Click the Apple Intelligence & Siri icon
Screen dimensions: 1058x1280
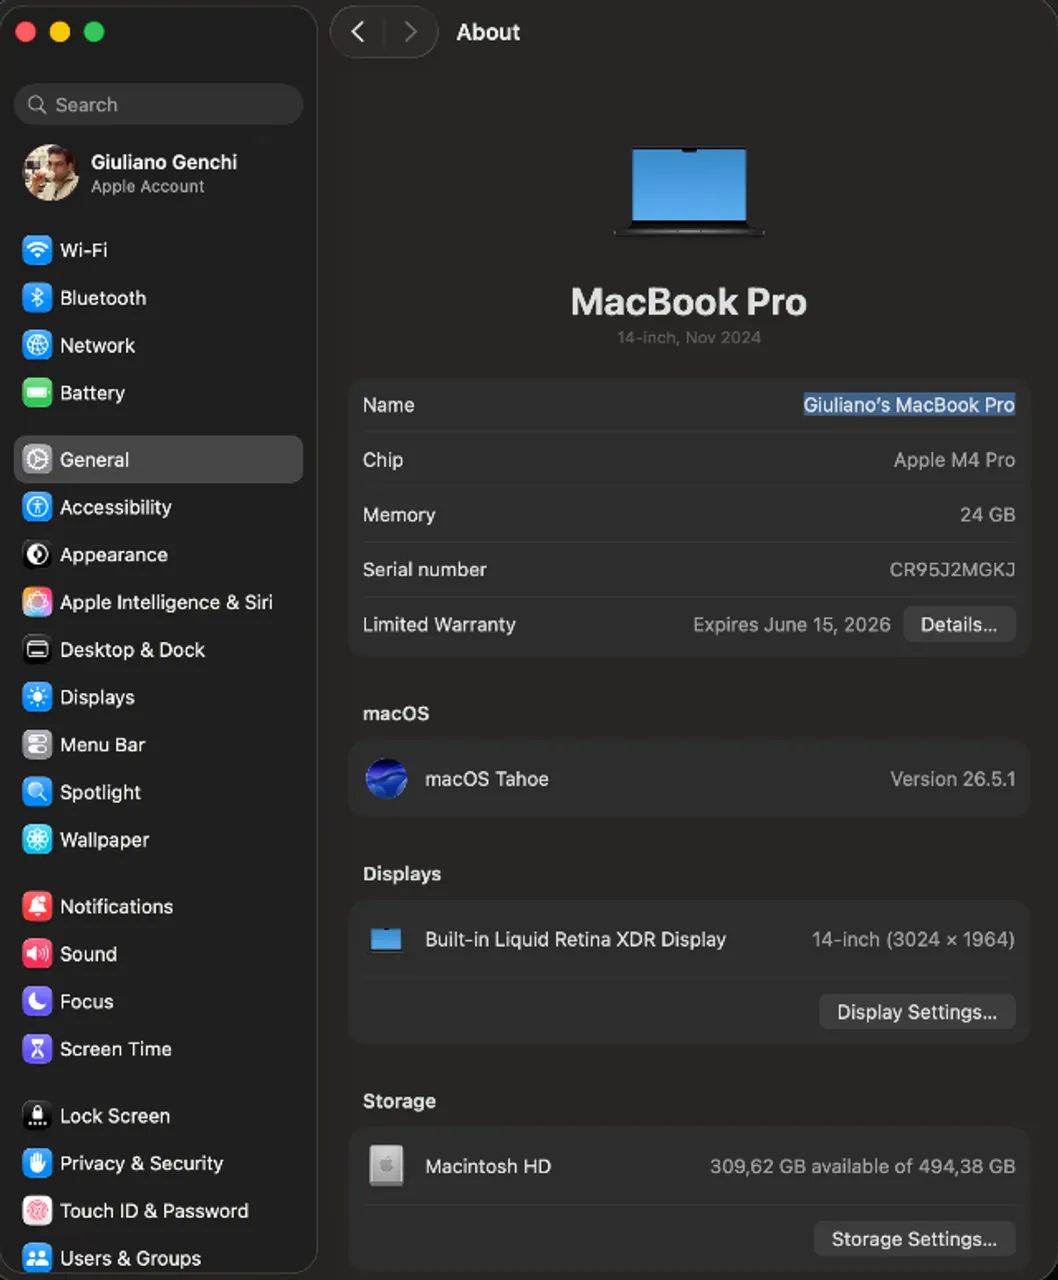click(37, 602)
